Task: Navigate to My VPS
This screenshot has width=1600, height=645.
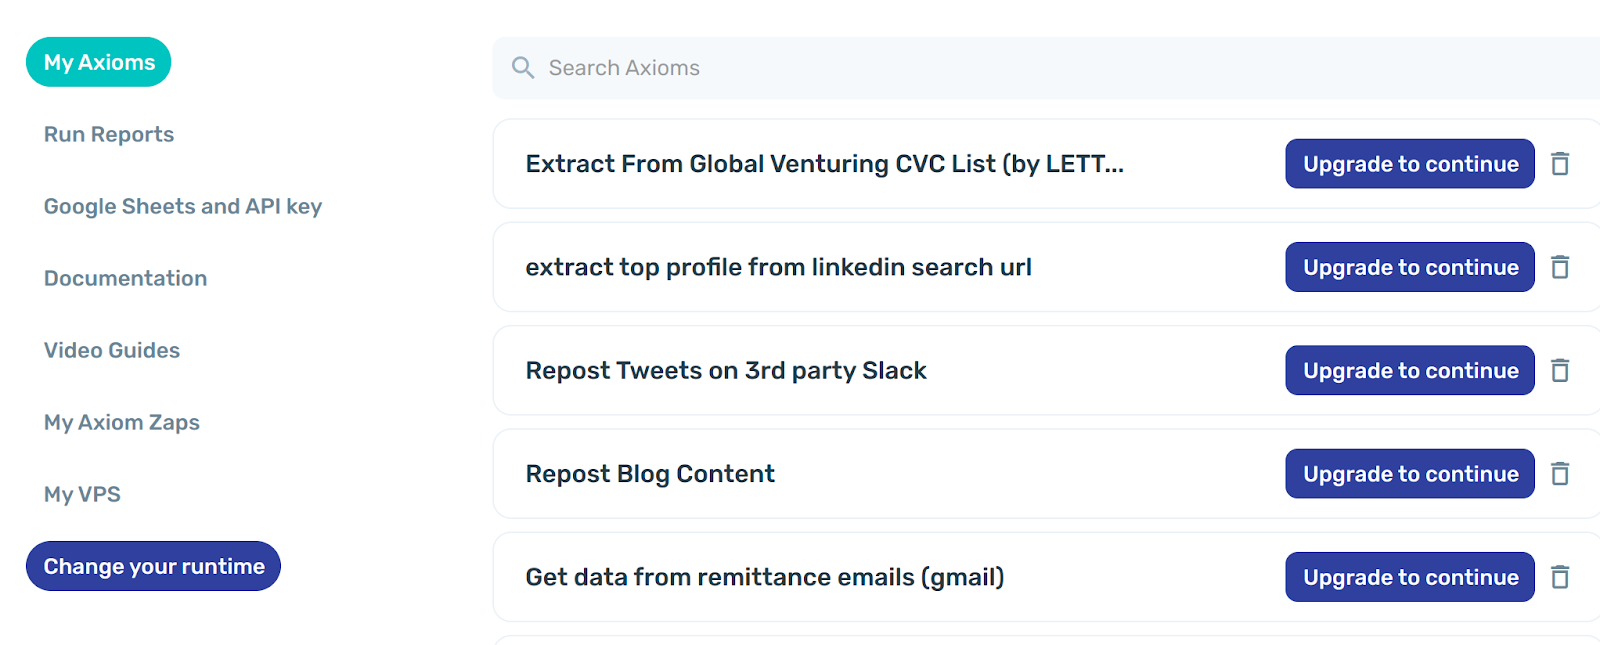Action: (82, 494)
